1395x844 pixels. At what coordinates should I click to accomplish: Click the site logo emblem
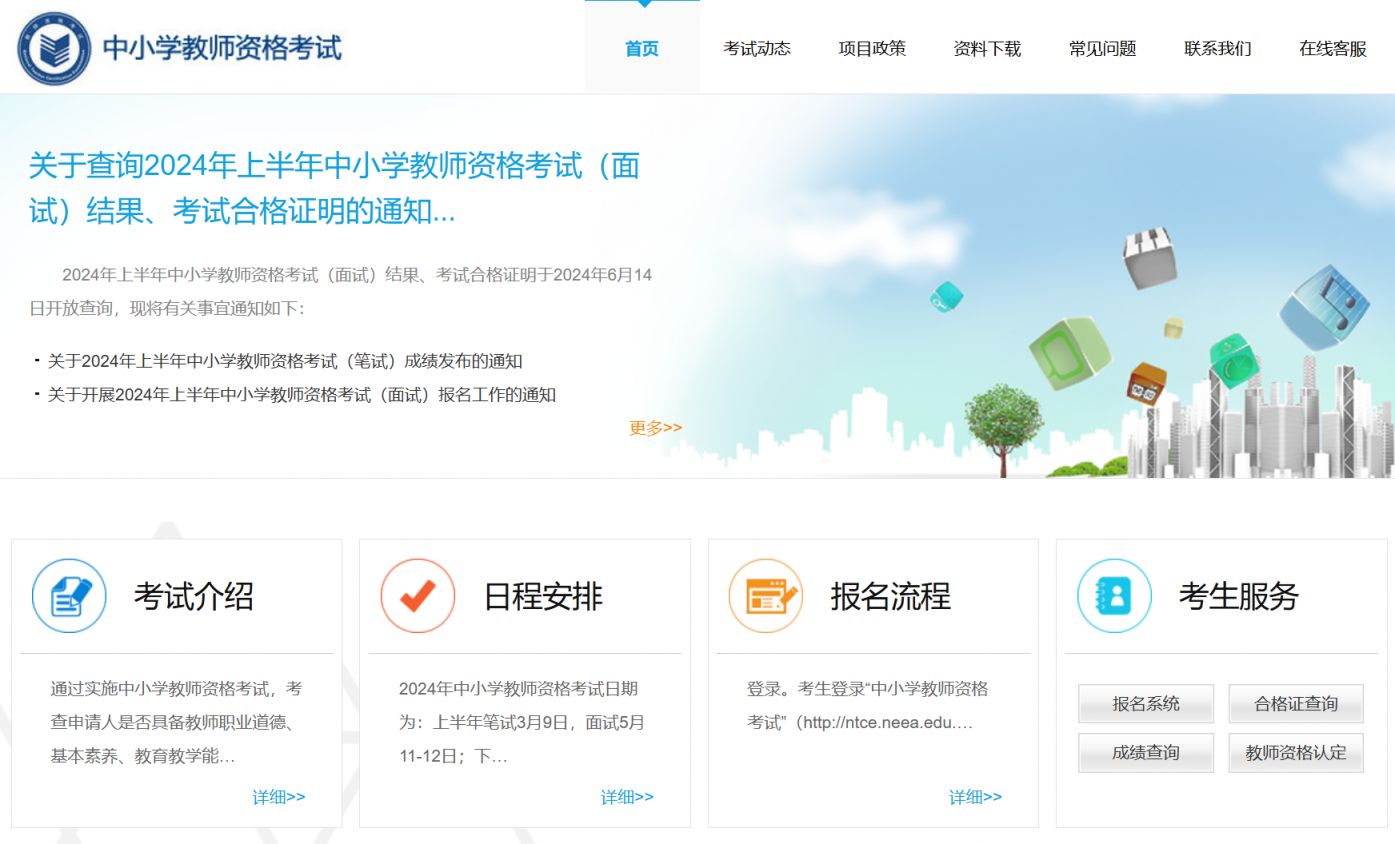pyautogui.click(x=55, y=48)
